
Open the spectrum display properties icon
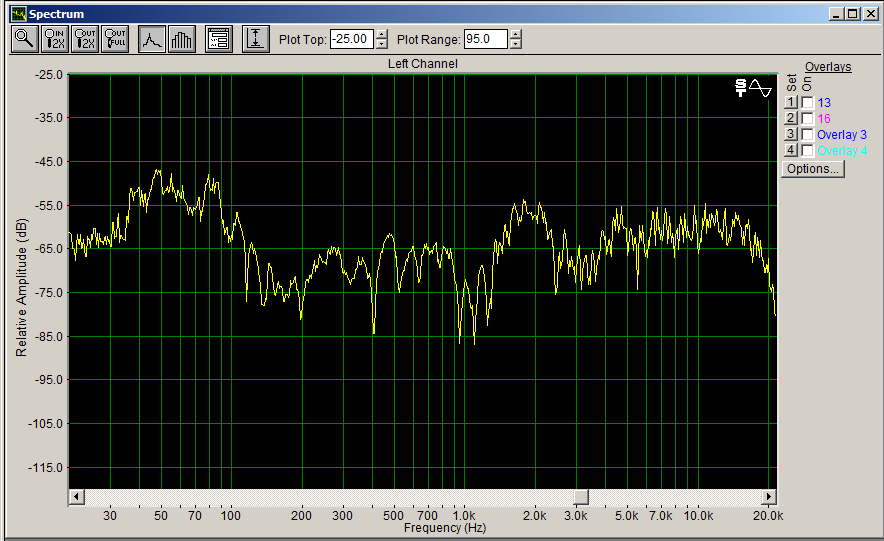219,39
